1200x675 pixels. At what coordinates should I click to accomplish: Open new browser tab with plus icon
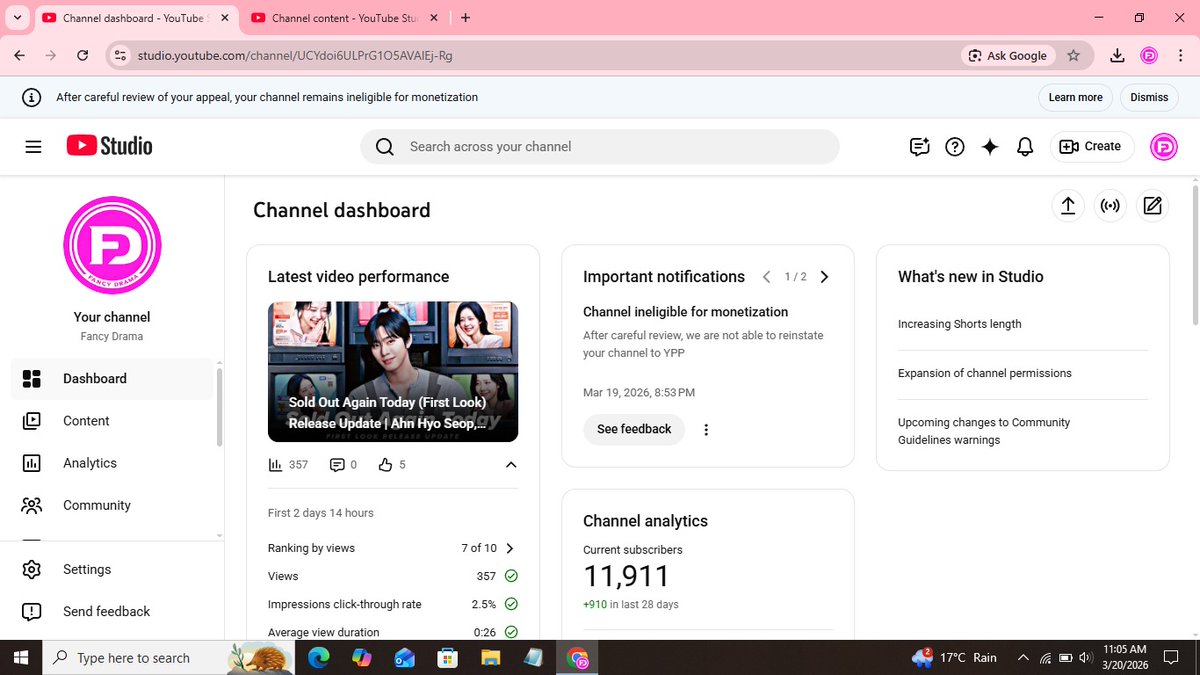tap(466, 17)
